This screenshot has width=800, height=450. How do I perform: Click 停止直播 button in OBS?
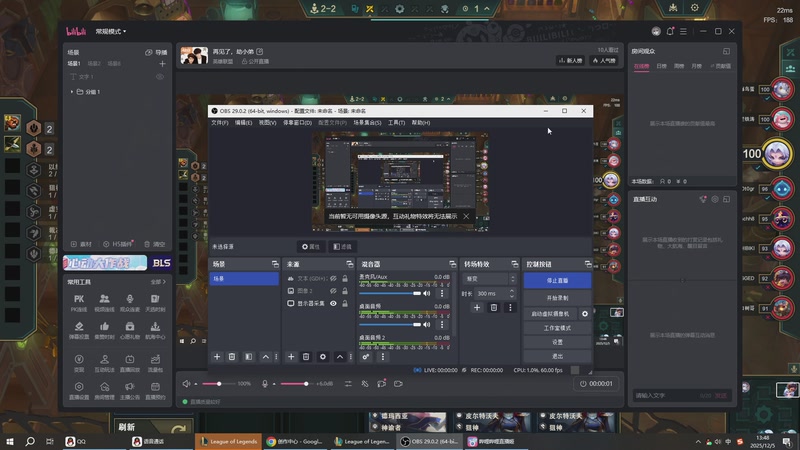(x=557, y=281)
